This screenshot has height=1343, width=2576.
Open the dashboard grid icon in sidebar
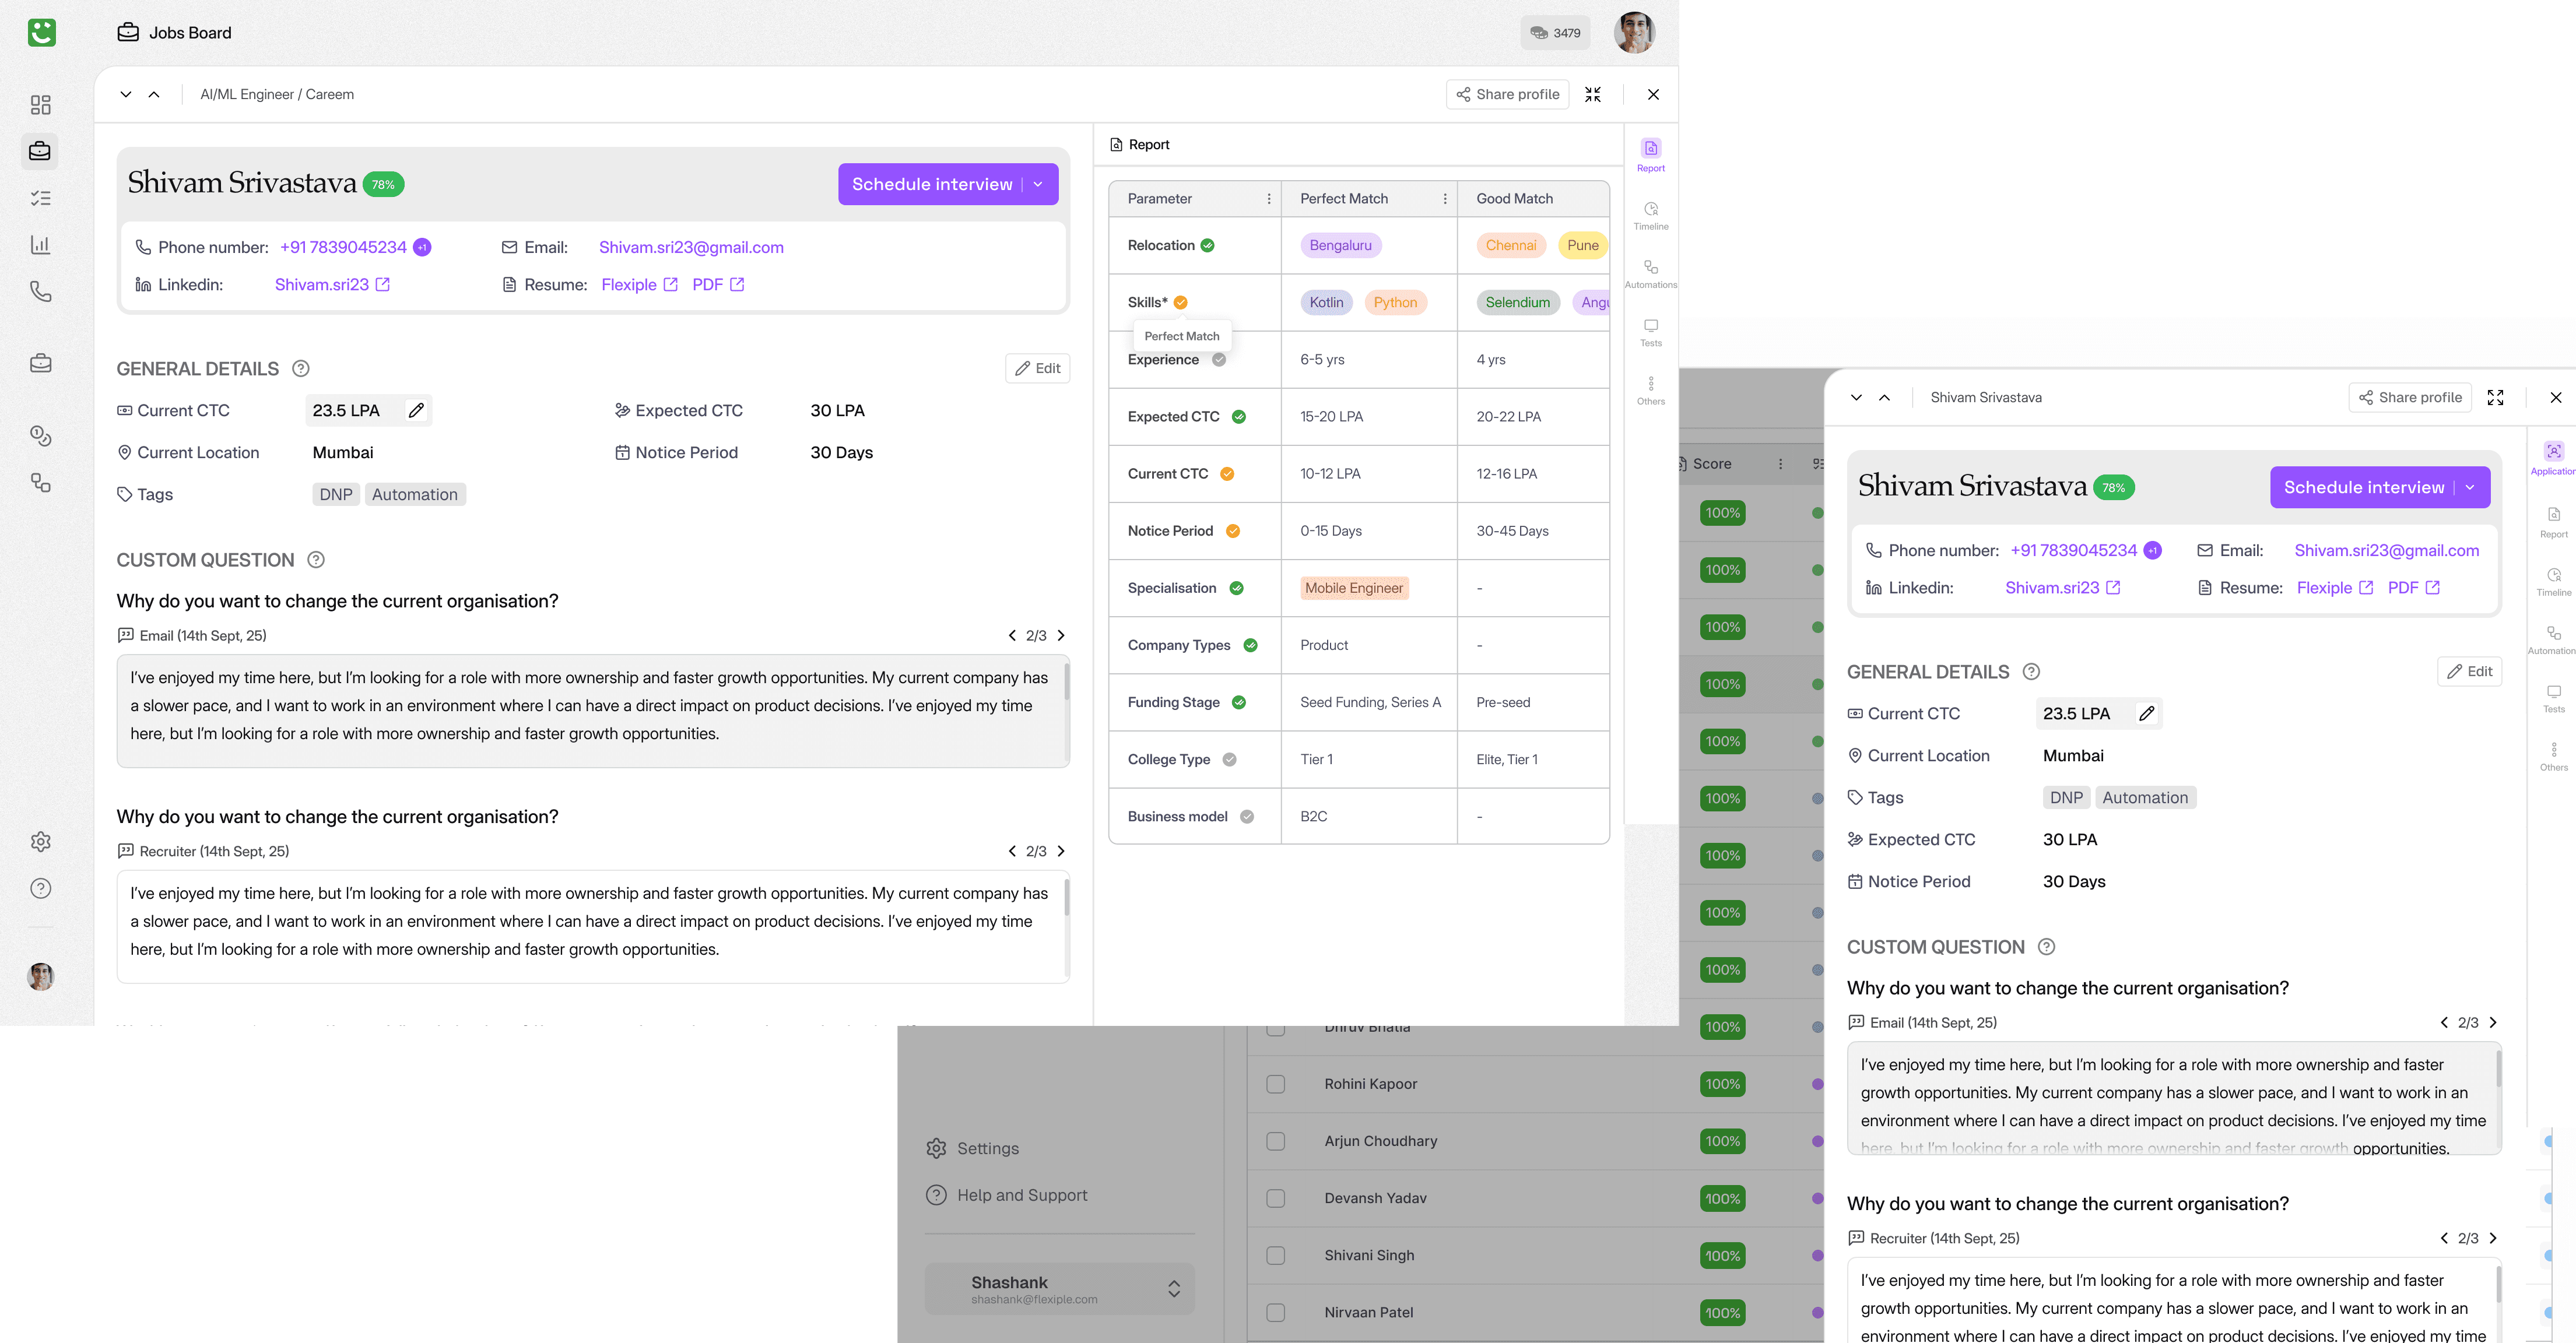[x=40, y=105]
